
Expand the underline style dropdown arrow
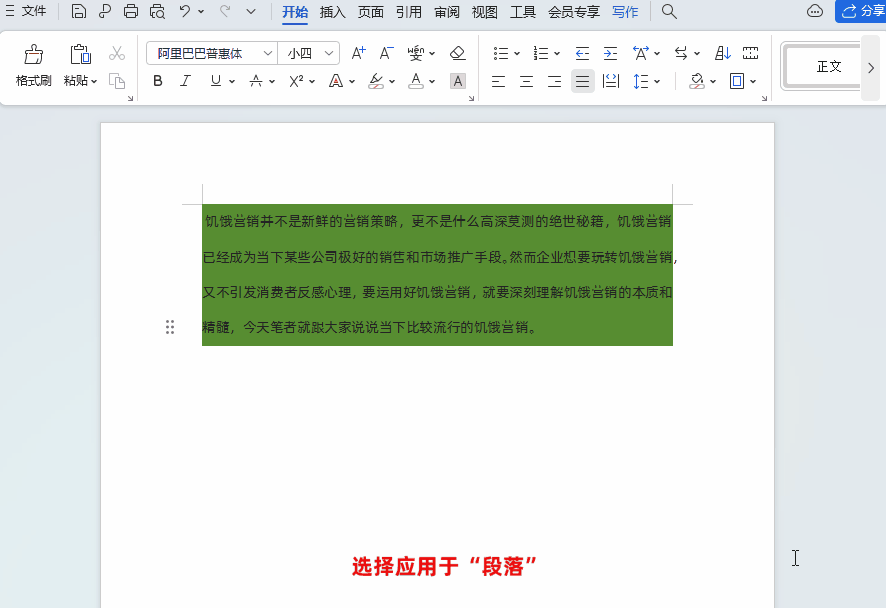pyautogui.click(x=232, y=82)
